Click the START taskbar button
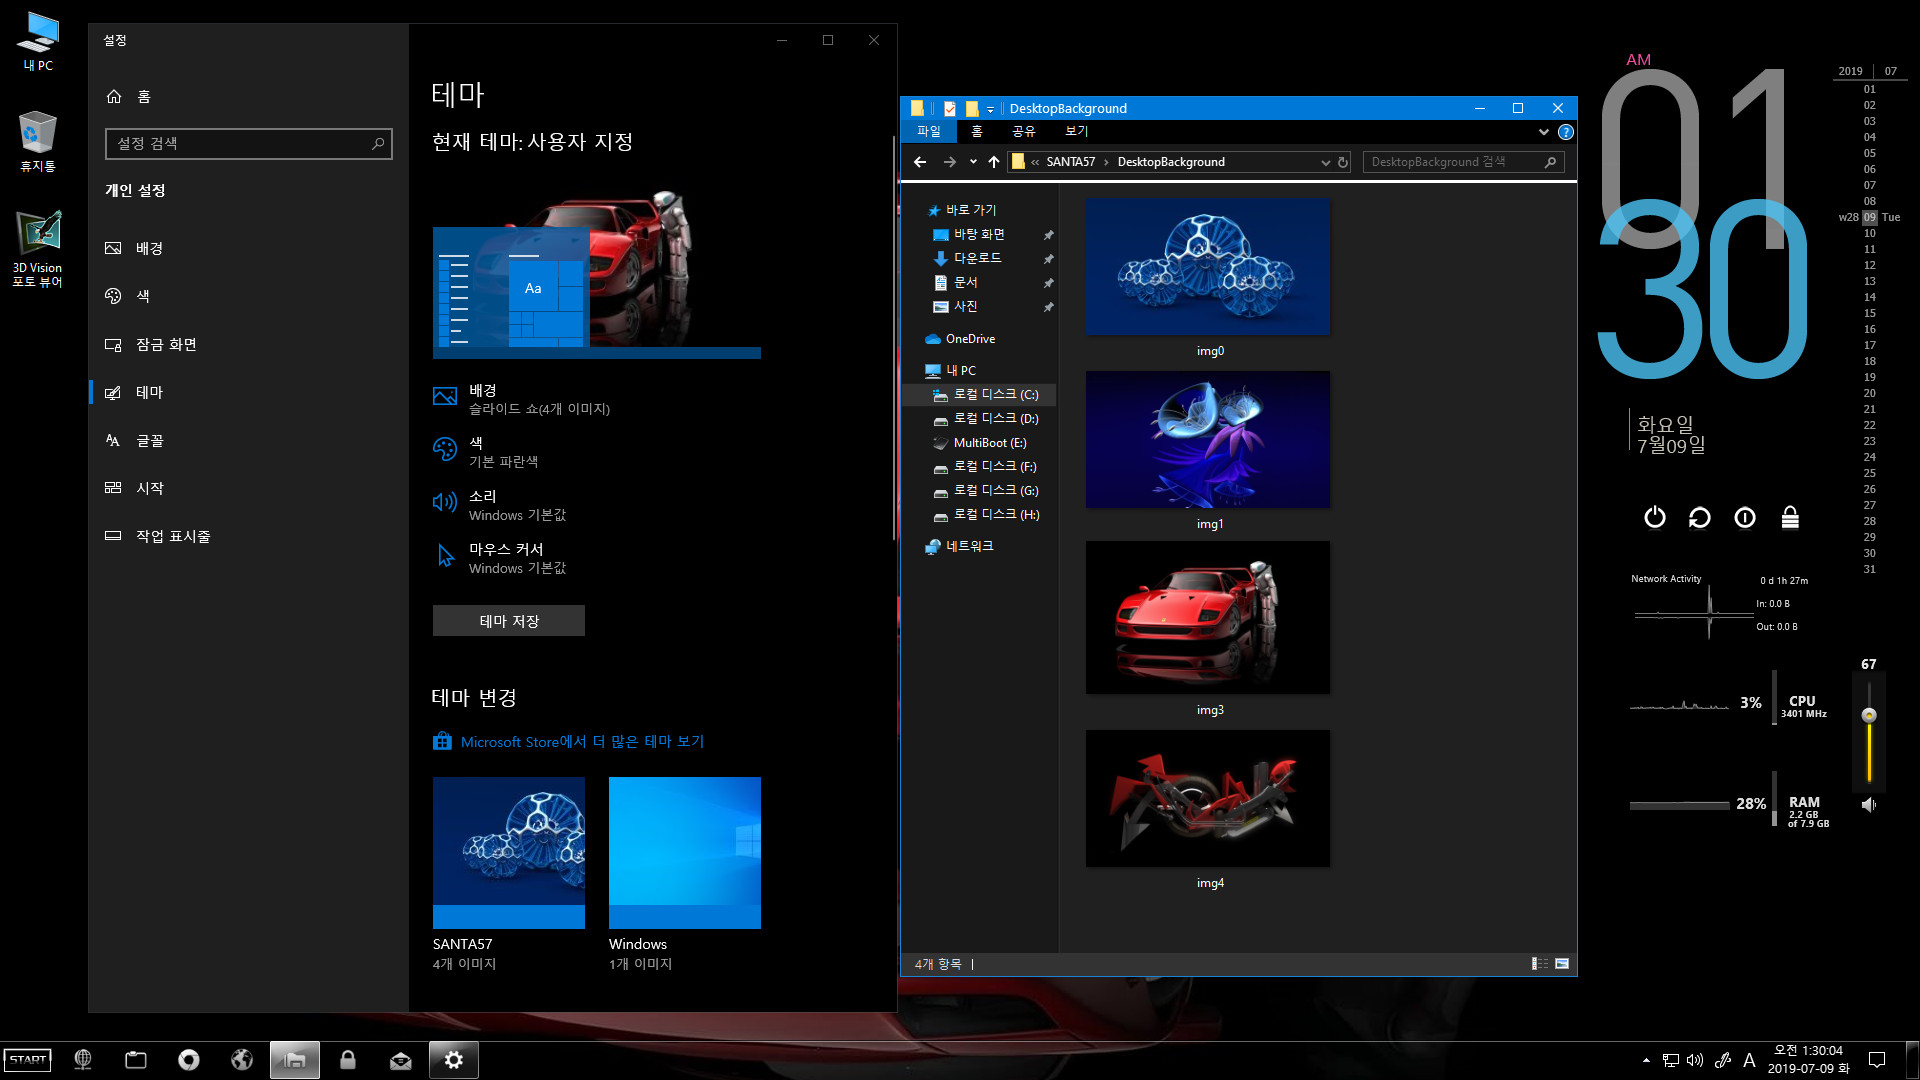The width and height of the screenshot is (1920, 1080). pyautogui.click(x=28, y=1060)
